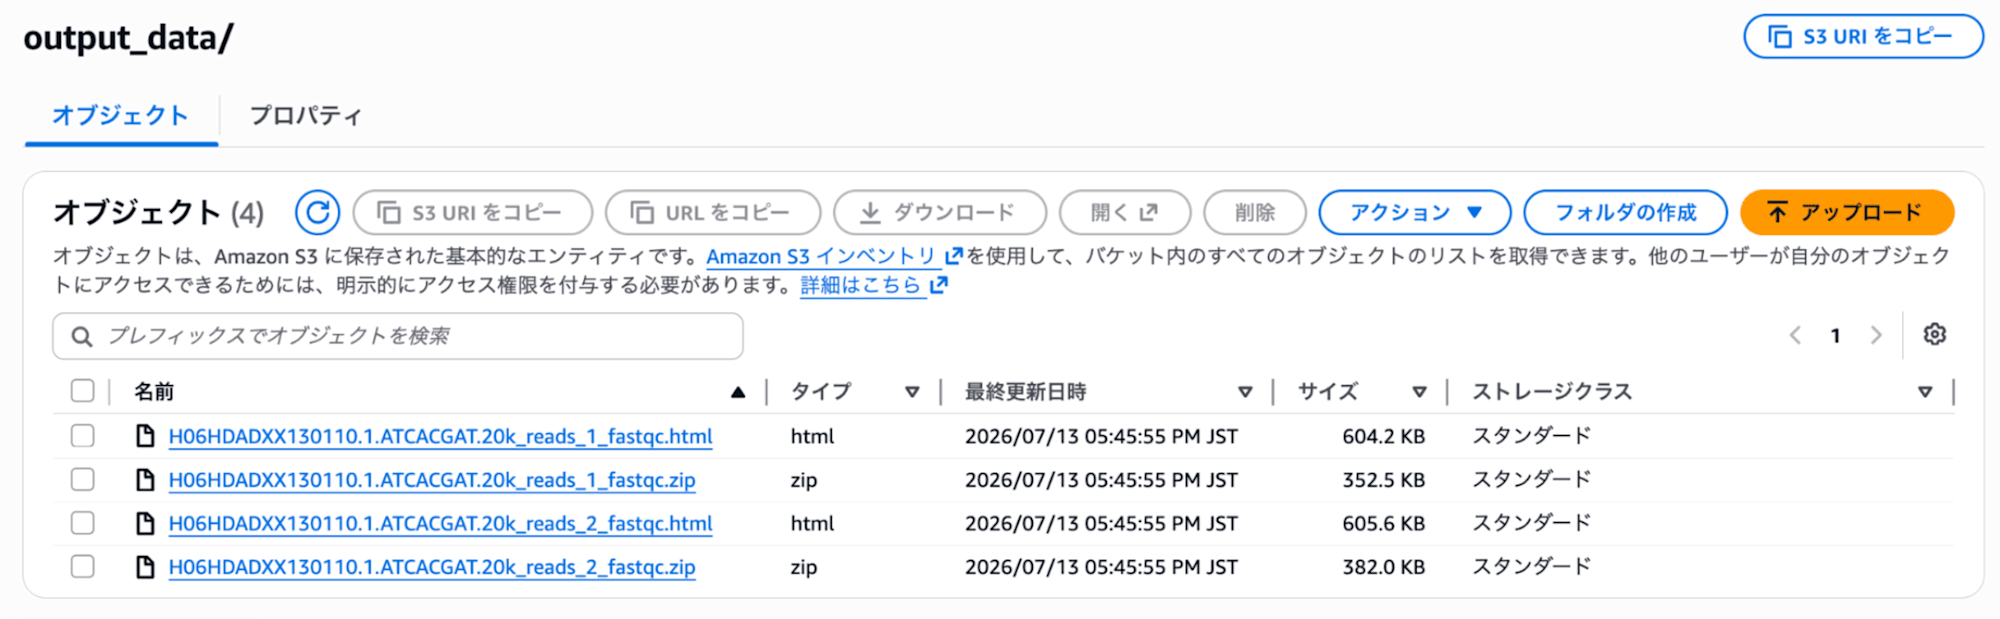Click the refresh objects icon
The height and width of the screenshot is (619, 2000).
[317, 212]
